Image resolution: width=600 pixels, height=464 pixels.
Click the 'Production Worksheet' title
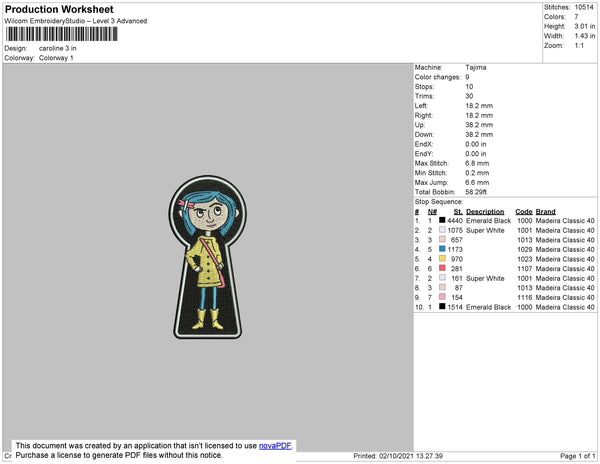59,9
